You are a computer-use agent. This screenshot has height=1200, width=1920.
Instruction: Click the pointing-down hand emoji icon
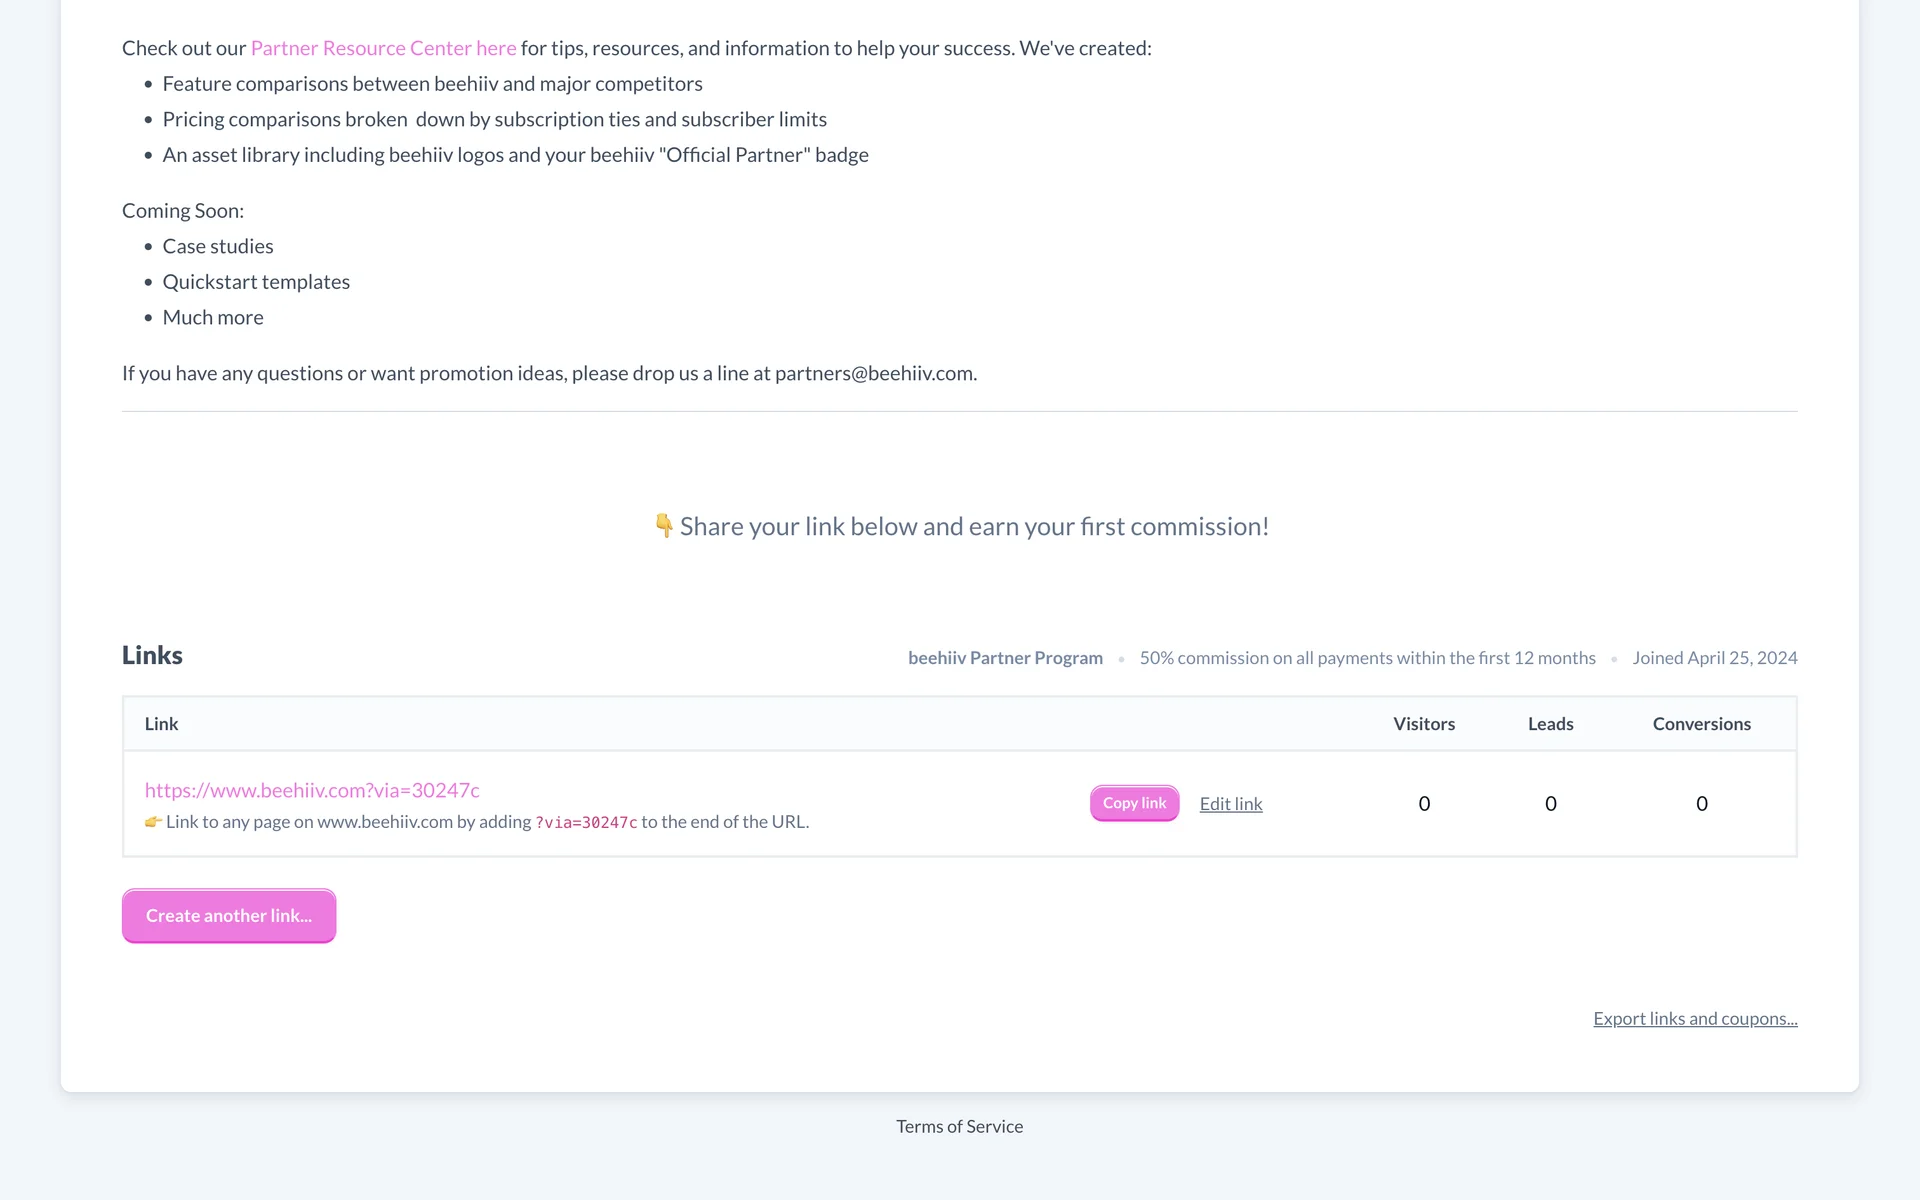pyautogui.click(x=664, y=526)
